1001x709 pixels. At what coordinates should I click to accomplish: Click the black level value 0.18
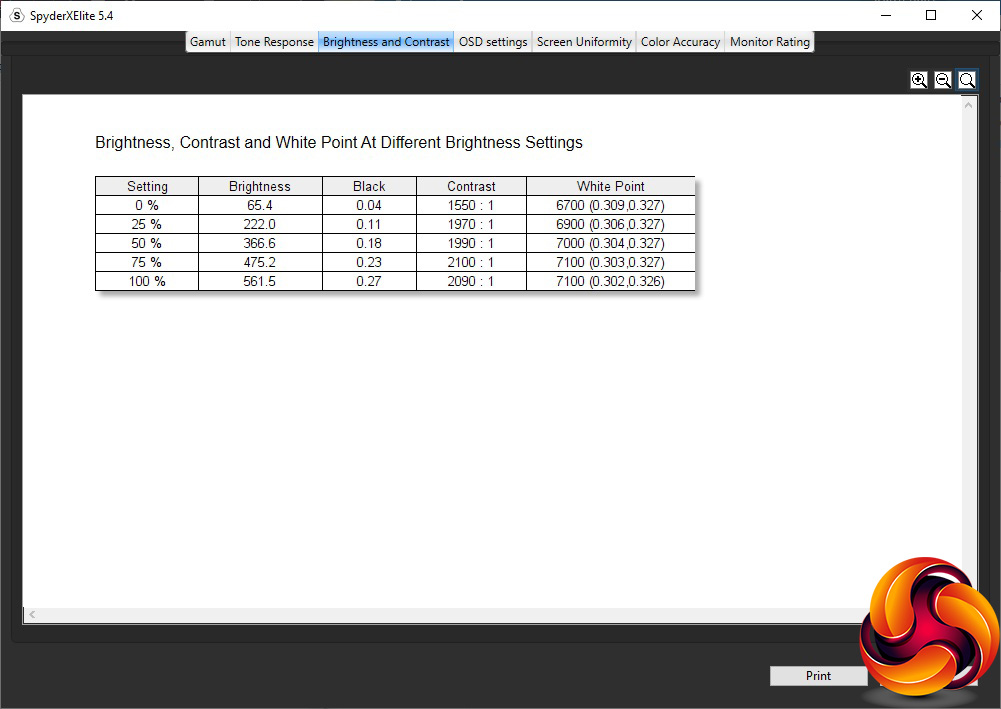pos(369,243)
